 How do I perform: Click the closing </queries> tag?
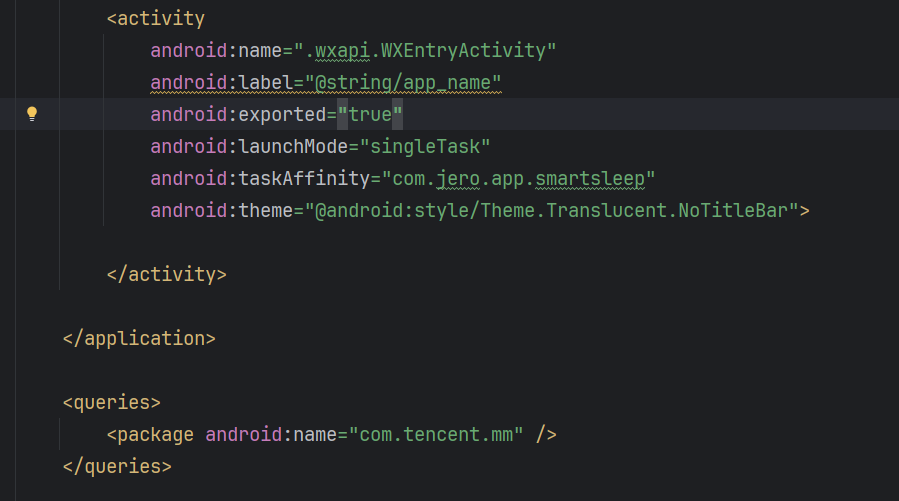pos(117,467)
